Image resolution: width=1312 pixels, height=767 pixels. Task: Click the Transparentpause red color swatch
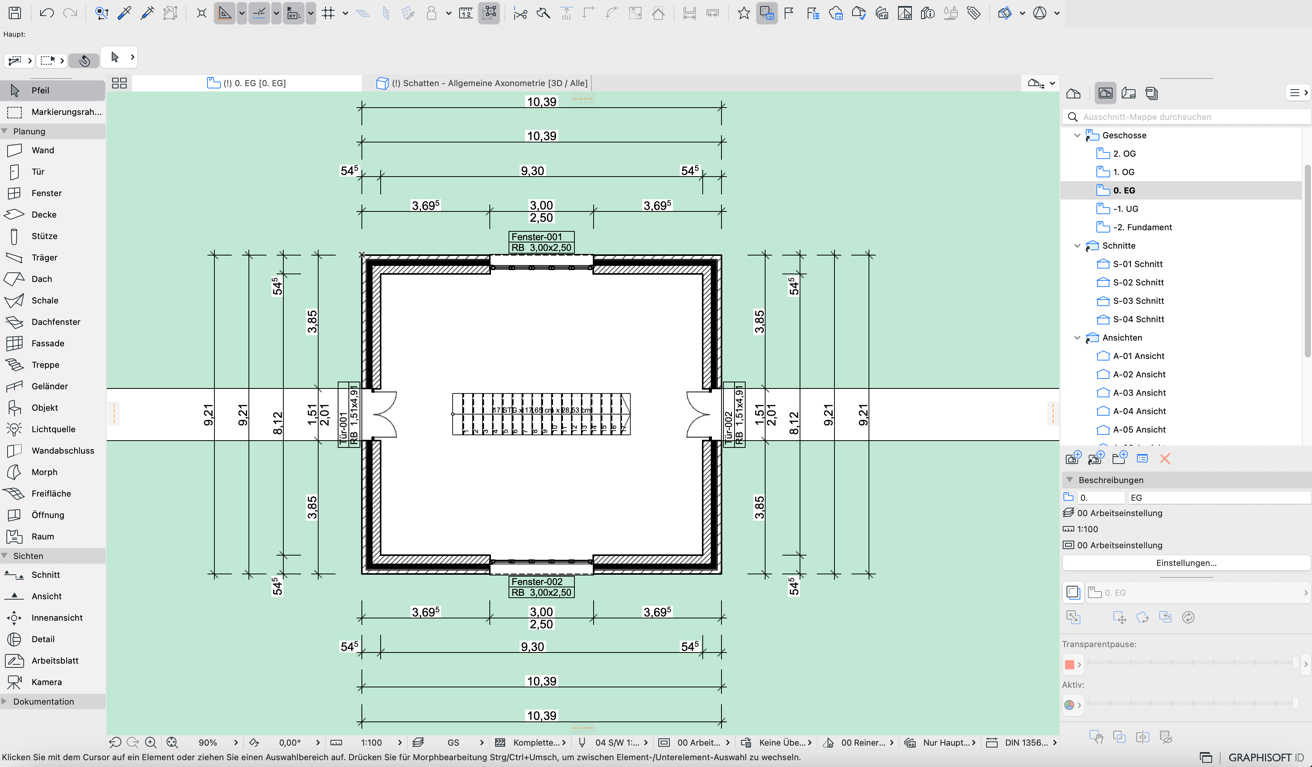1069,664
